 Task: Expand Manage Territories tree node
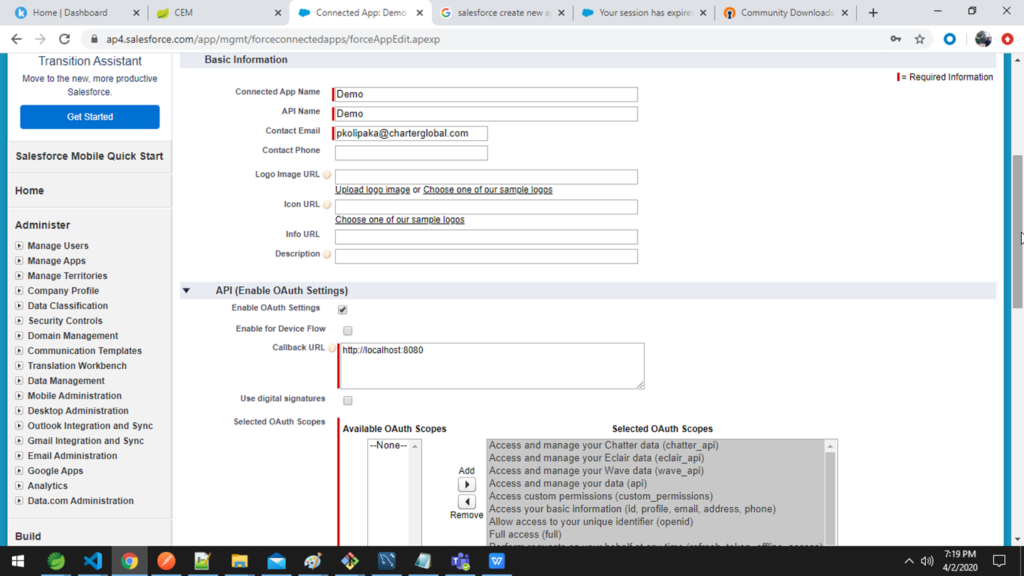click(x=19, y=276)
